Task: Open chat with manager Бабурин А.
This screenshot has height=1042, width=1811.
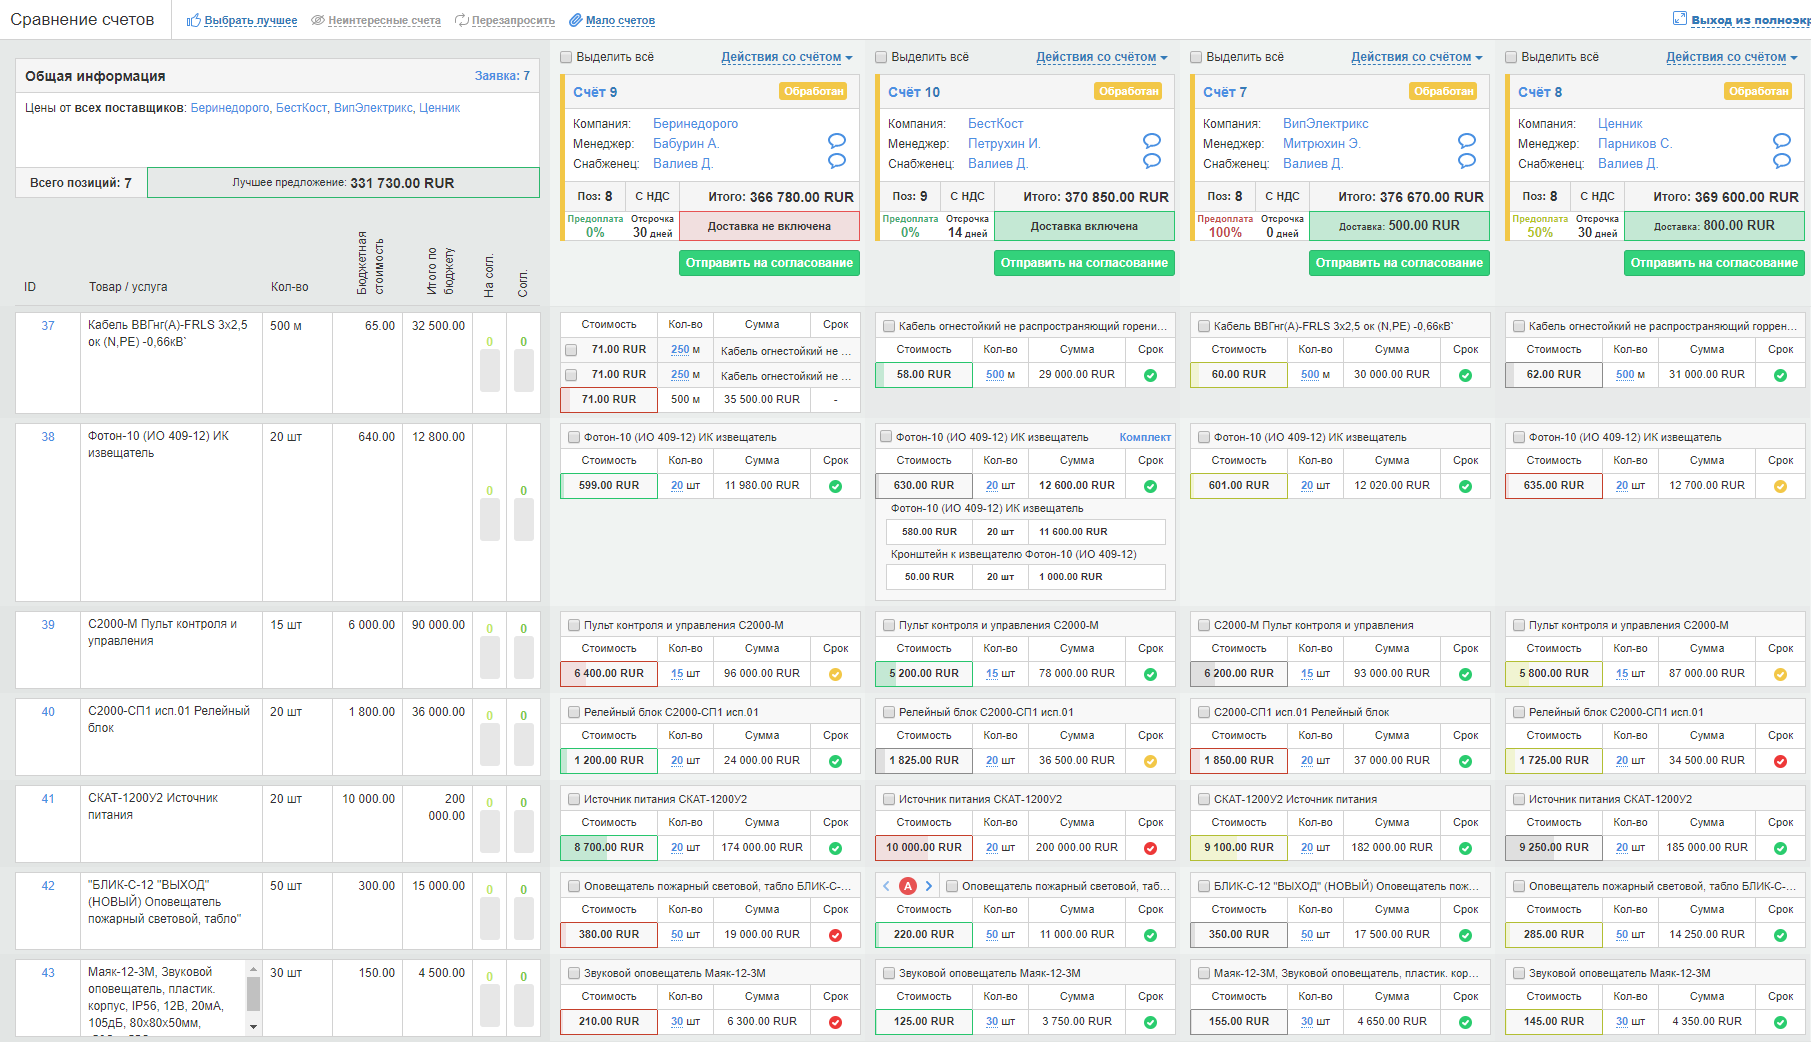Action: pyautogui.click(x=837, y=141)
